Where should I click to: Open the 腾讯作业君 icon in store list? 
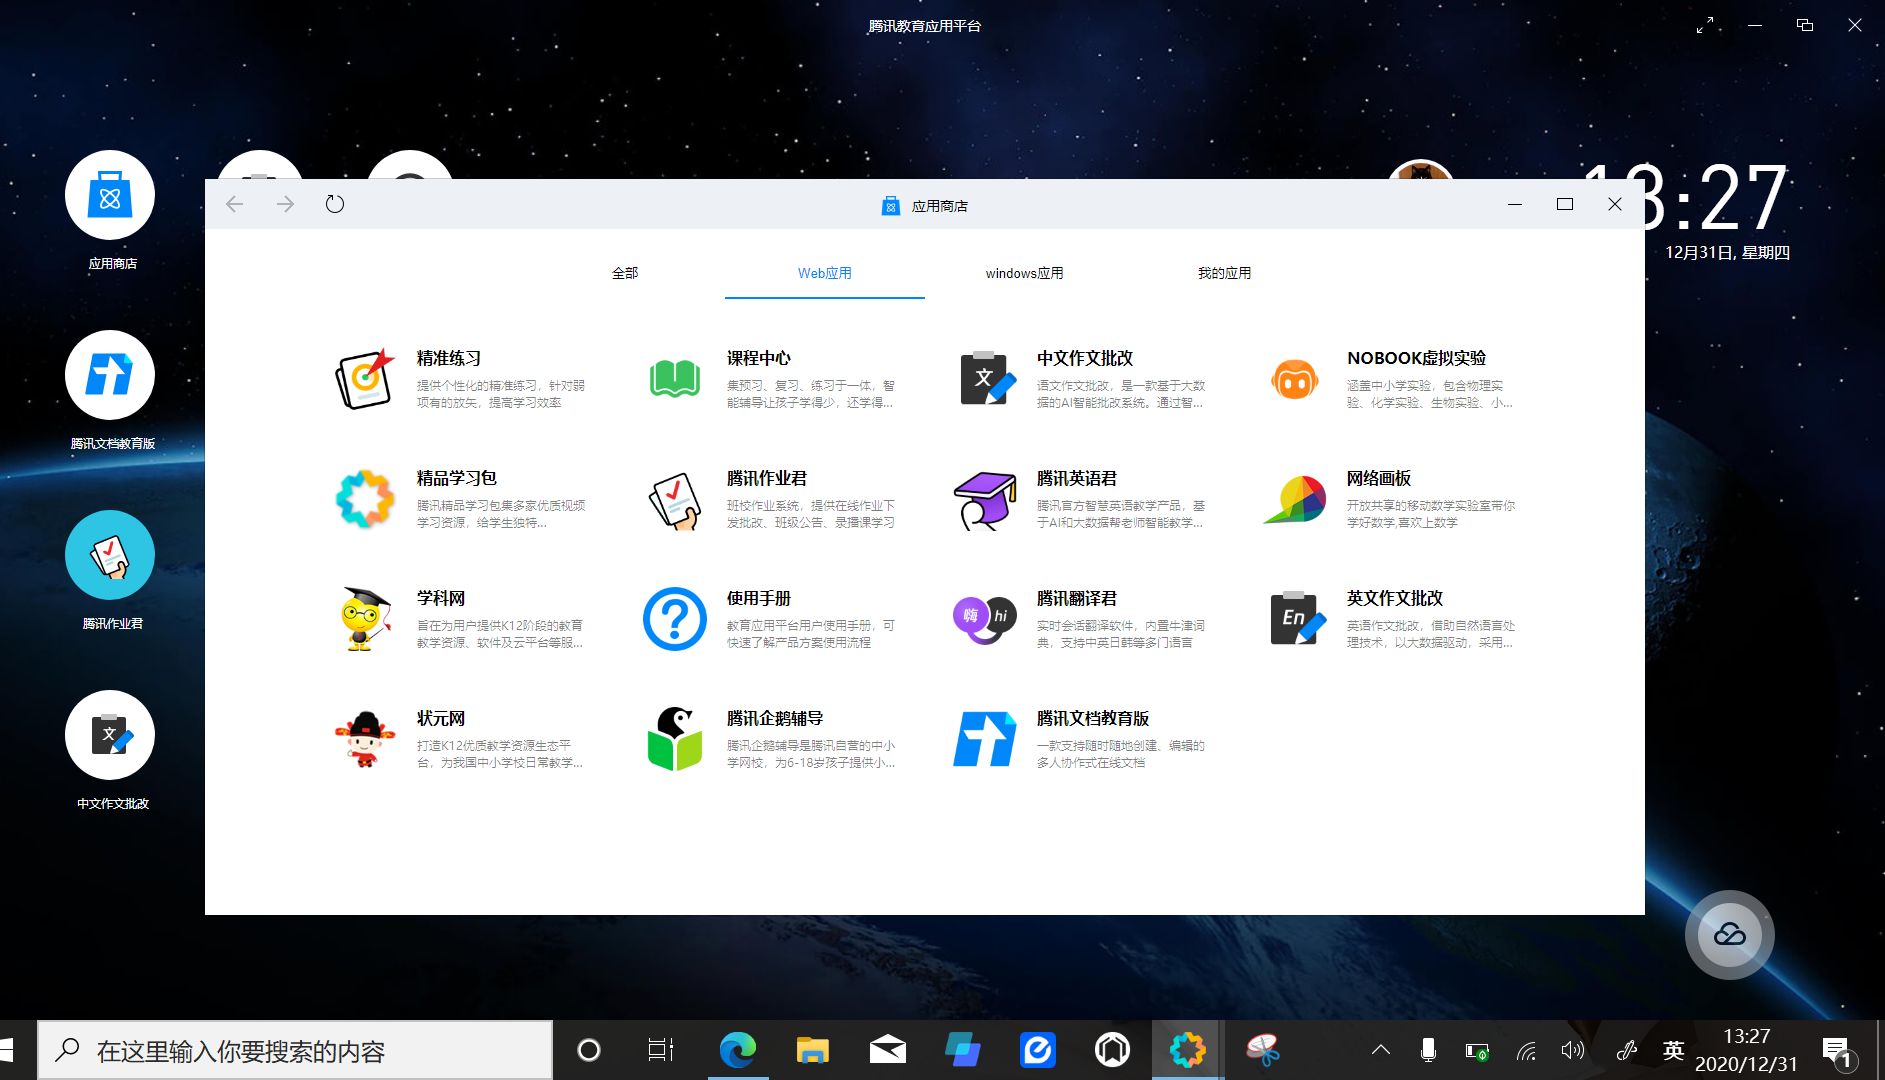tap(675, 500)
